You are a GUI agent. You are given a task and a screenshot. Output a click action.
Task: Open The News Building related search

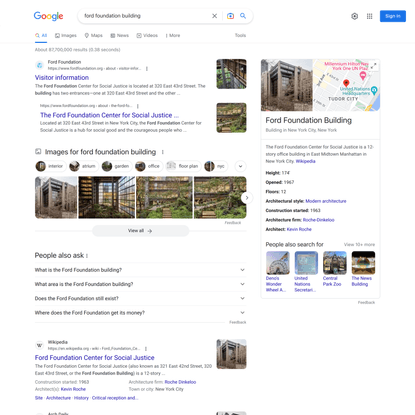tap(363, 269)
